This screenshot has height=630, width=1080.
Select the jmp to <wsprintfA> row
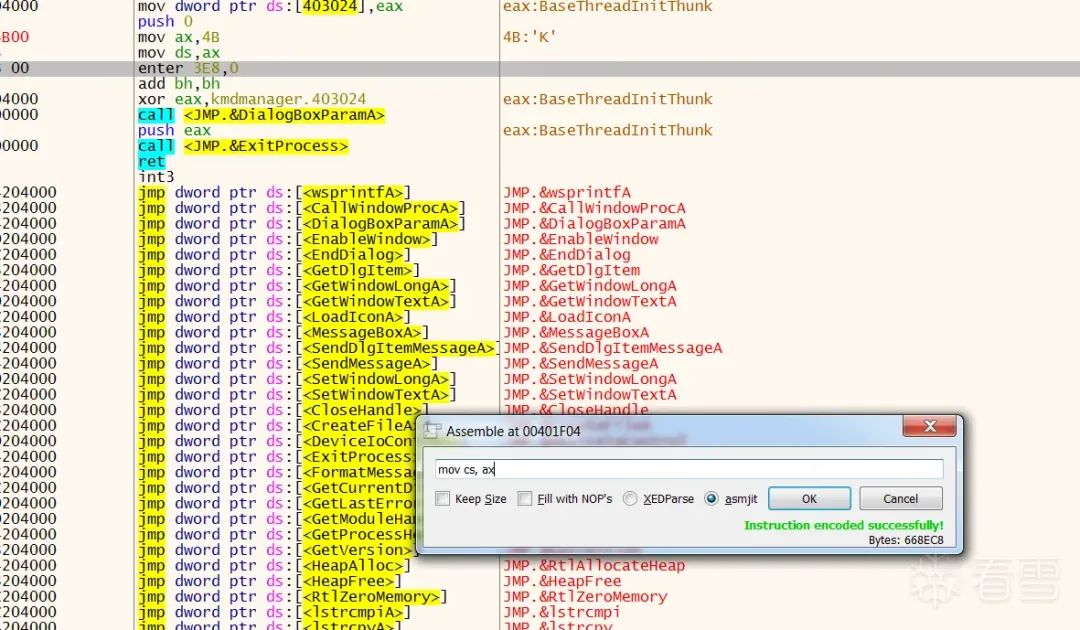click(x=274, y=192)
